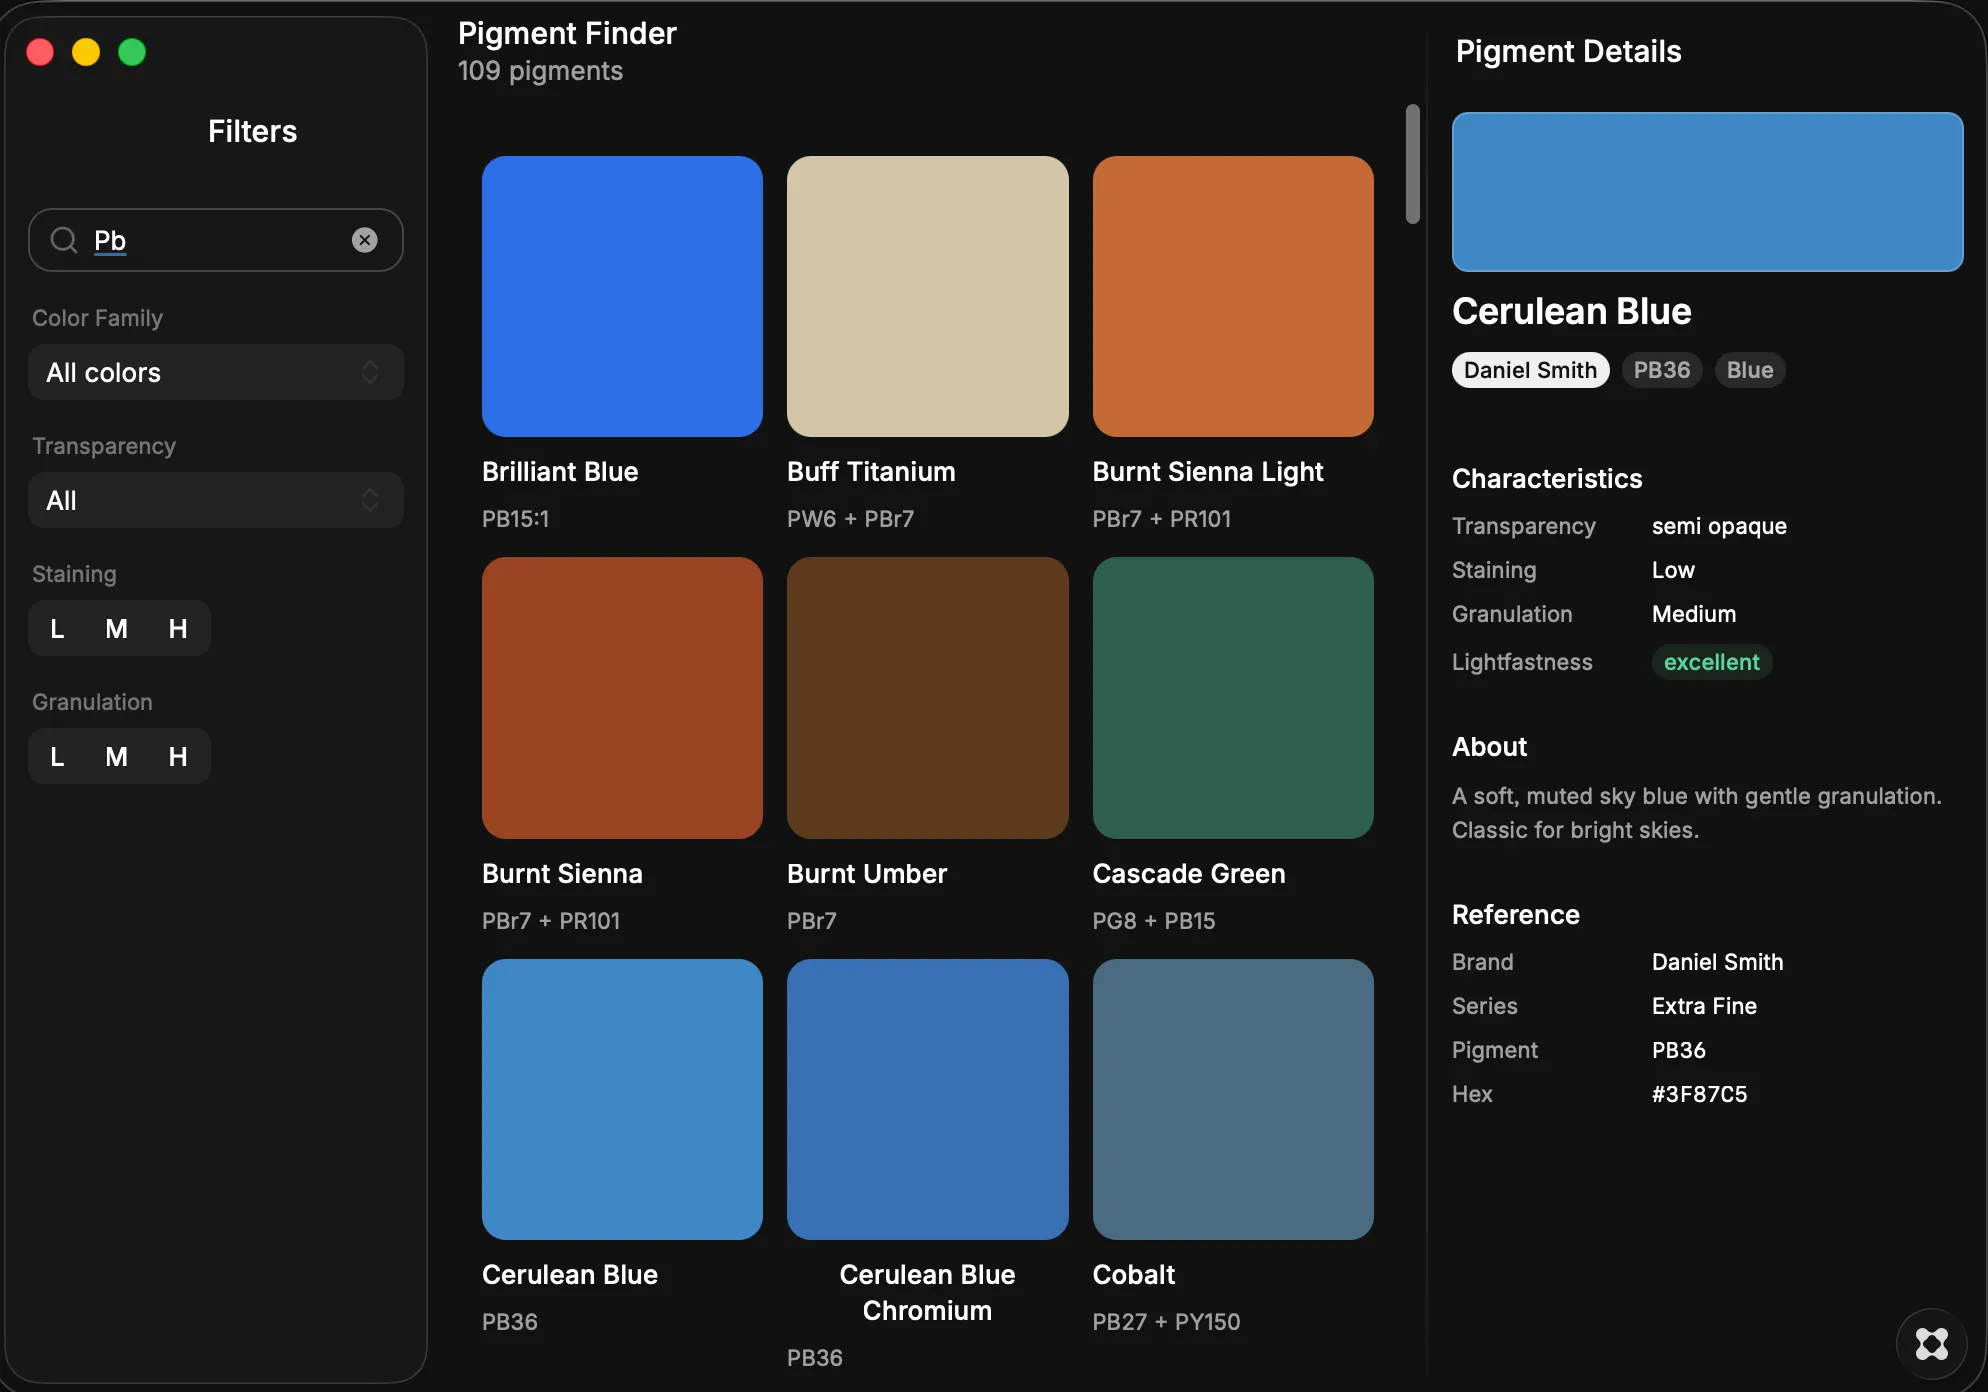This screenshot has width=1988, height=1392.
Task: Click the Daniel Smith brand tag
Action: 1530,370
